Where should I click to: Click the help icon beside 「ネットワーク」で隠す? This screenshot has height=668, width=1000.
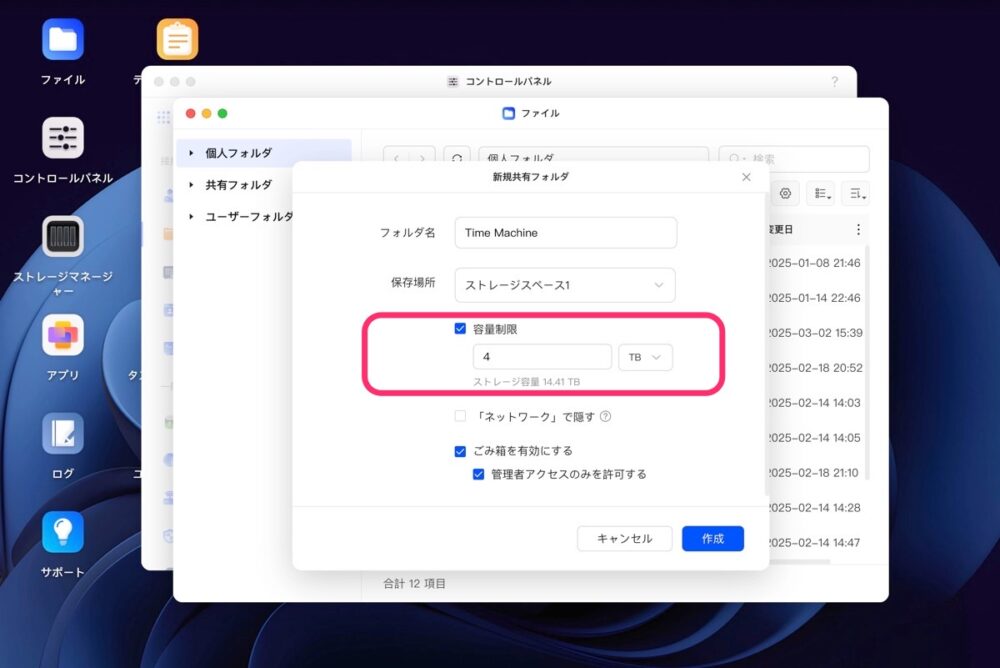[605, 417]
